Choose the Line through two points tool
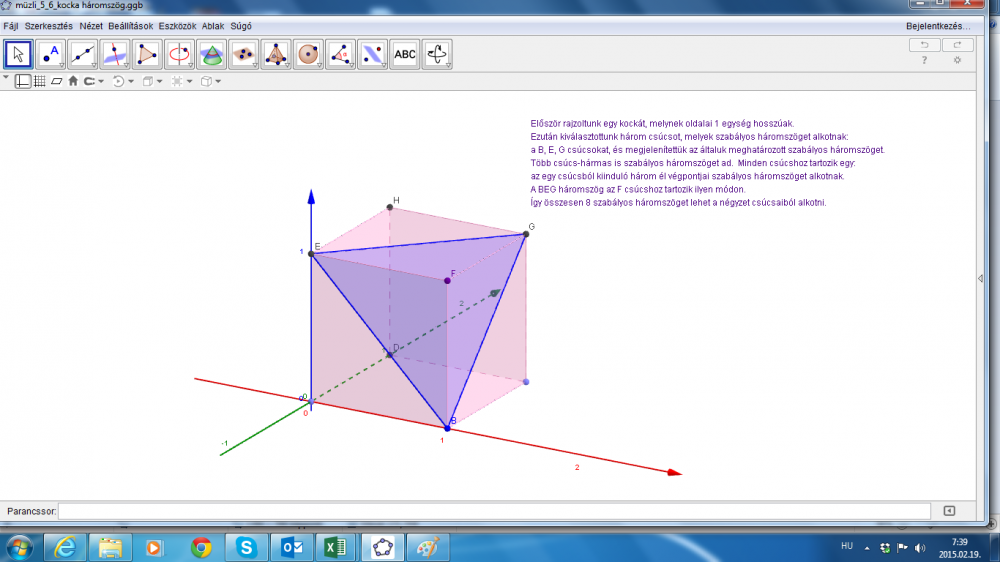 [x=83, y=54]
